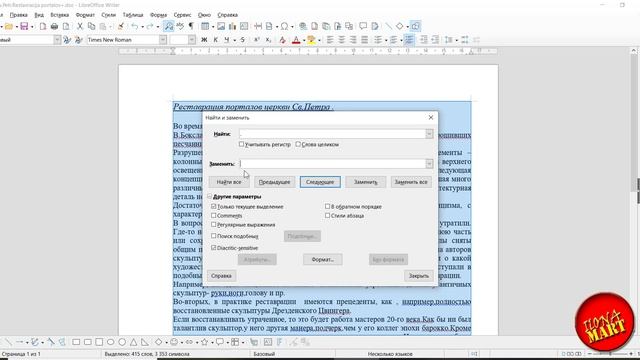Image resolution: width=640 pixels, height=360 pixels.
Task: Apply strikethrough with the S icon
Action: click(242, 40)
